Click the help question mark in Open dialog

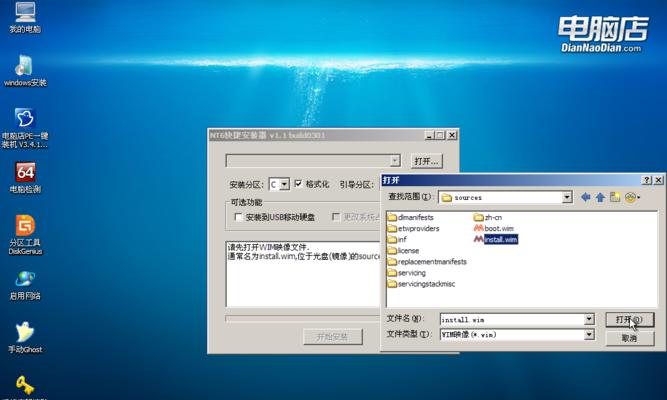click(647, 180)
